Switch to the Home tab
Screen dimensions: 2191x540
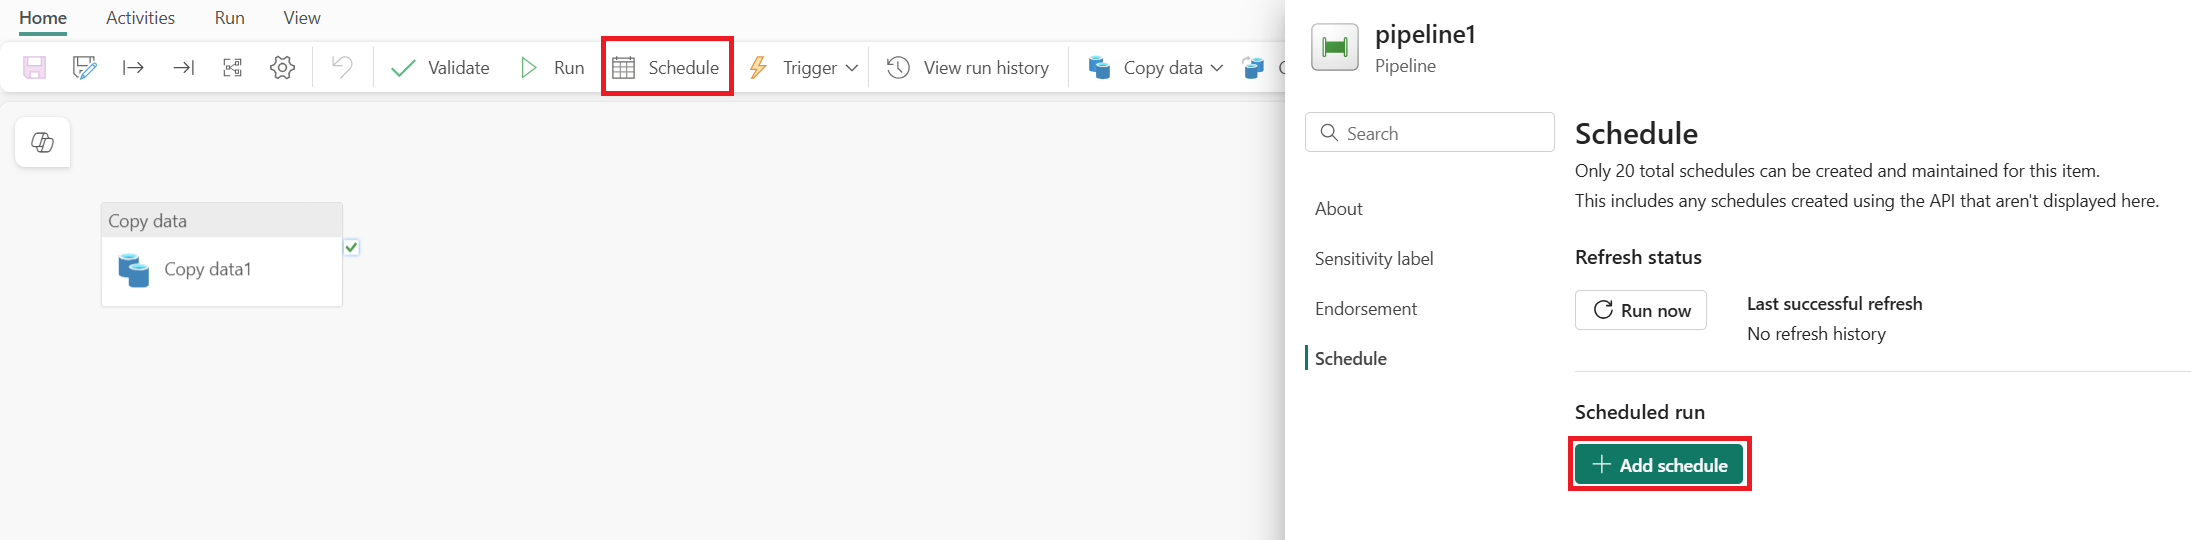[43, 18]
